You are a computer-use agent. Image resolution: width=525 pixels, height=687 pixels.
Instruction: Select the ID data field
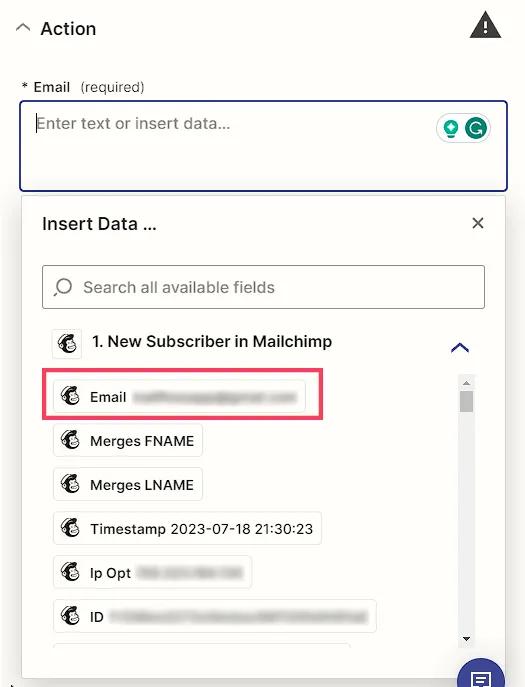pos(215,616)
